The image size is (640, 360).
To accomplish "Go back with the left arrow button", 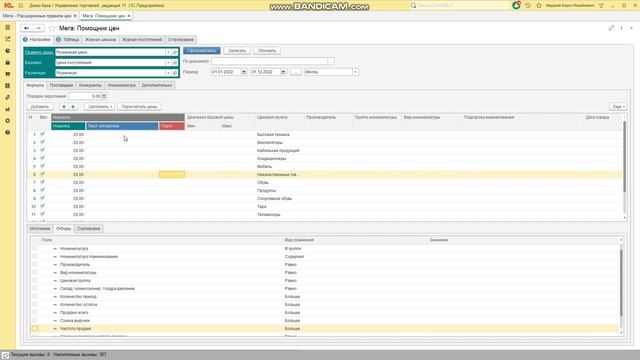I will coord(27,28).
